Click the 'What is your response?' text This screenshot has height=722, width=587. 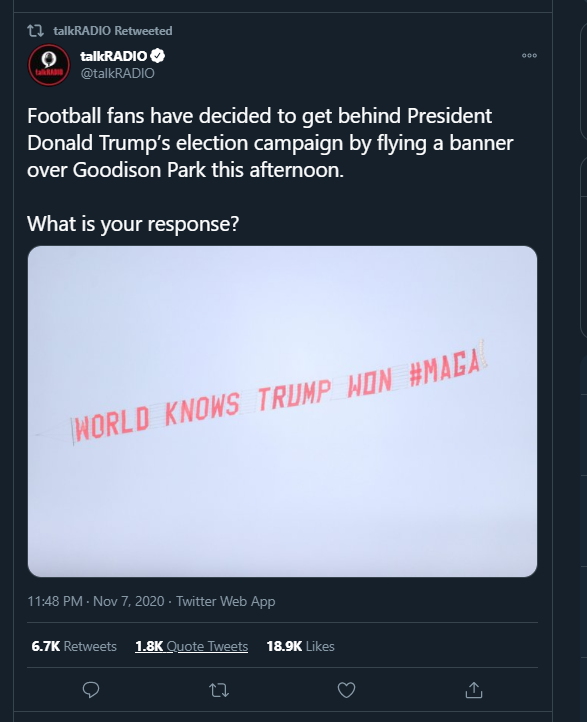click(133, 224)
